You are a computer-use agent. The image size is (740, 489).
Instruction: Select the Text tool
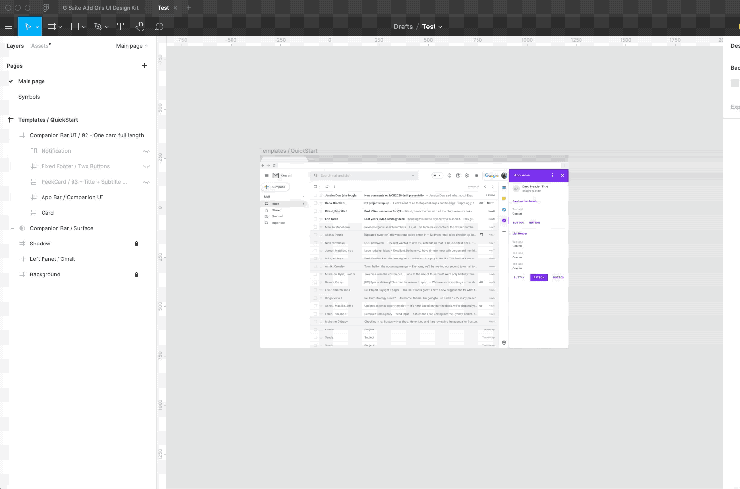click(x=121, y=26)
